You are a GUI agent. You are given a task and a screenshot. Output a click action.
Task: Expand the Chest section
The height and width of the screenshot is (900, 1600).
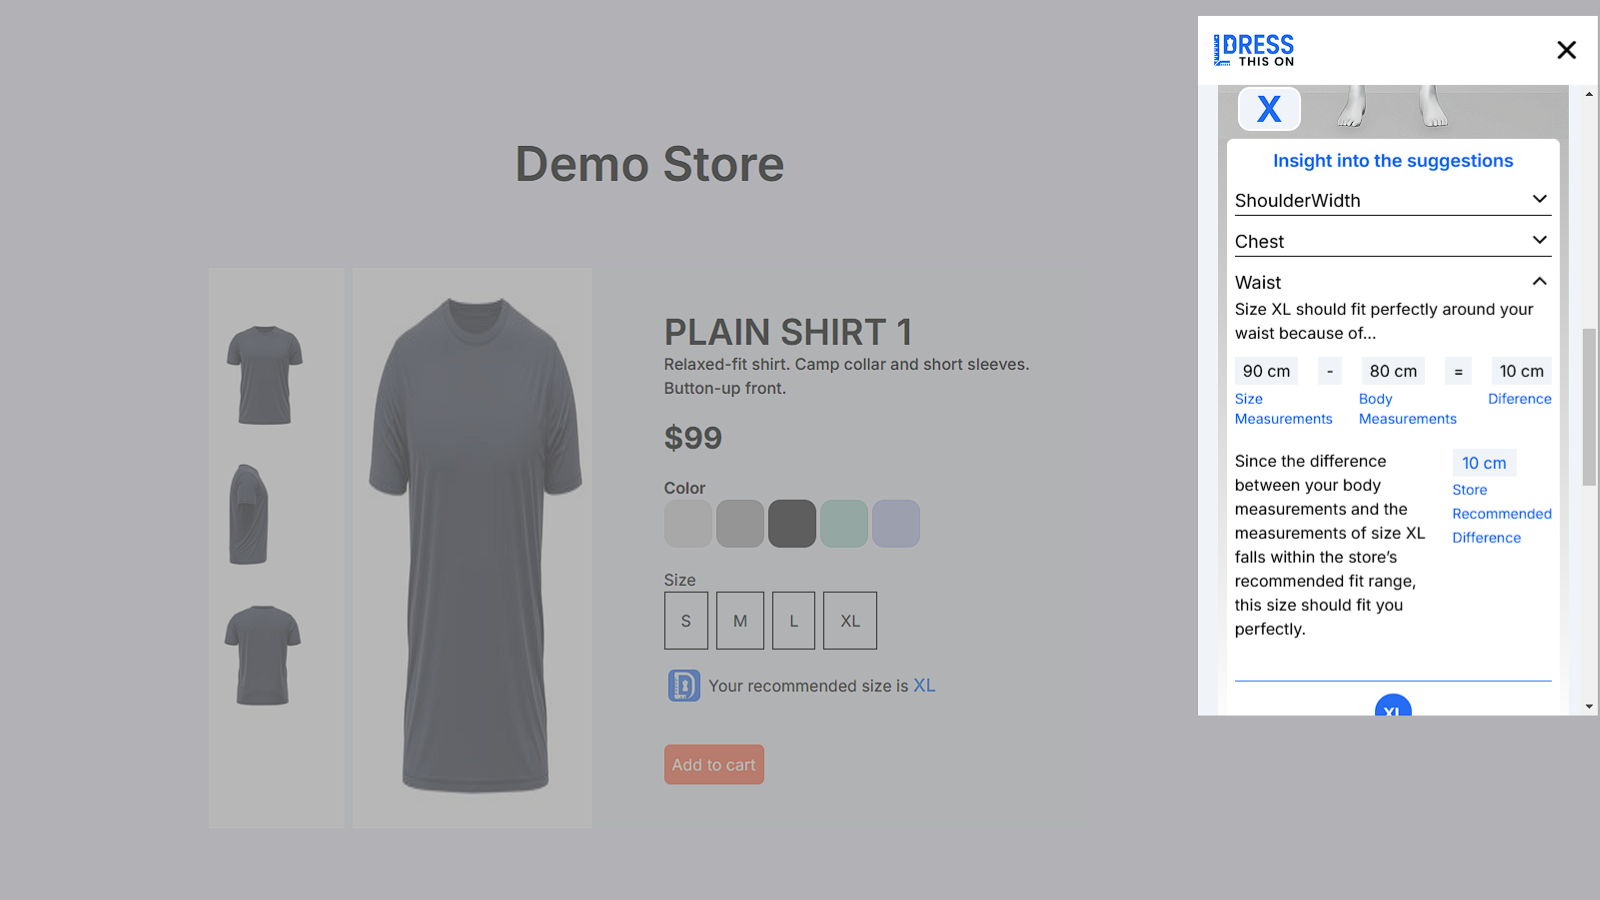pyautogui.click(x=1393, y=241)
